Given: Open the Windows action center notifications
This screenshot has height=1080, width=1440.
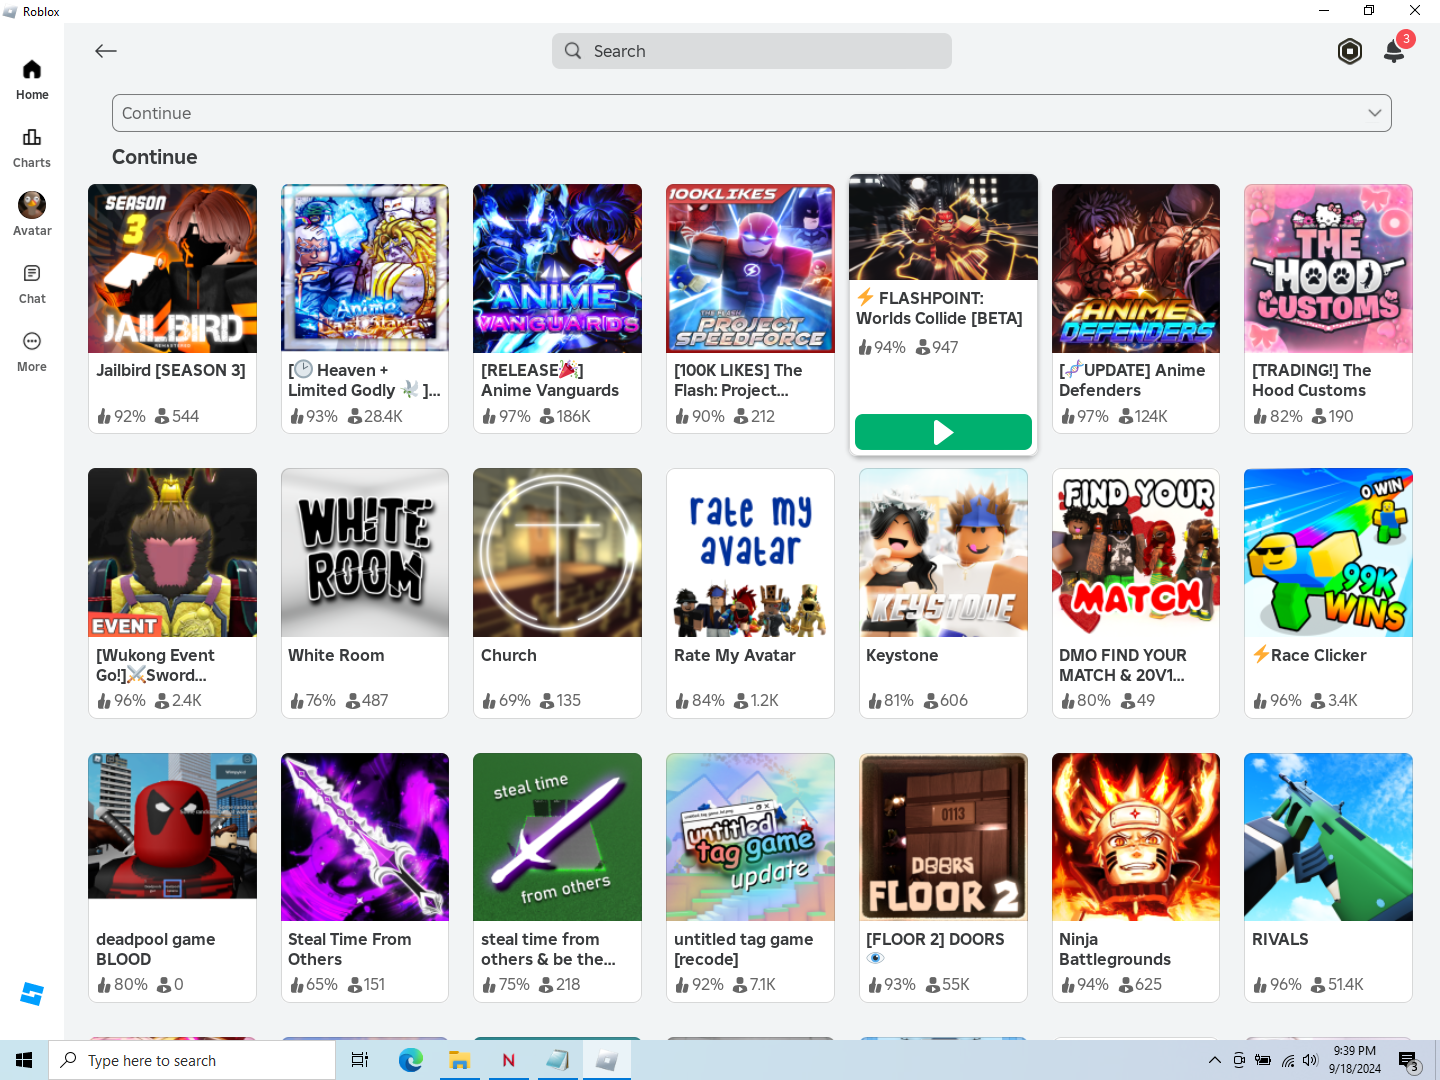Looking at the screenshot, I should [x=1409, y=1060].
